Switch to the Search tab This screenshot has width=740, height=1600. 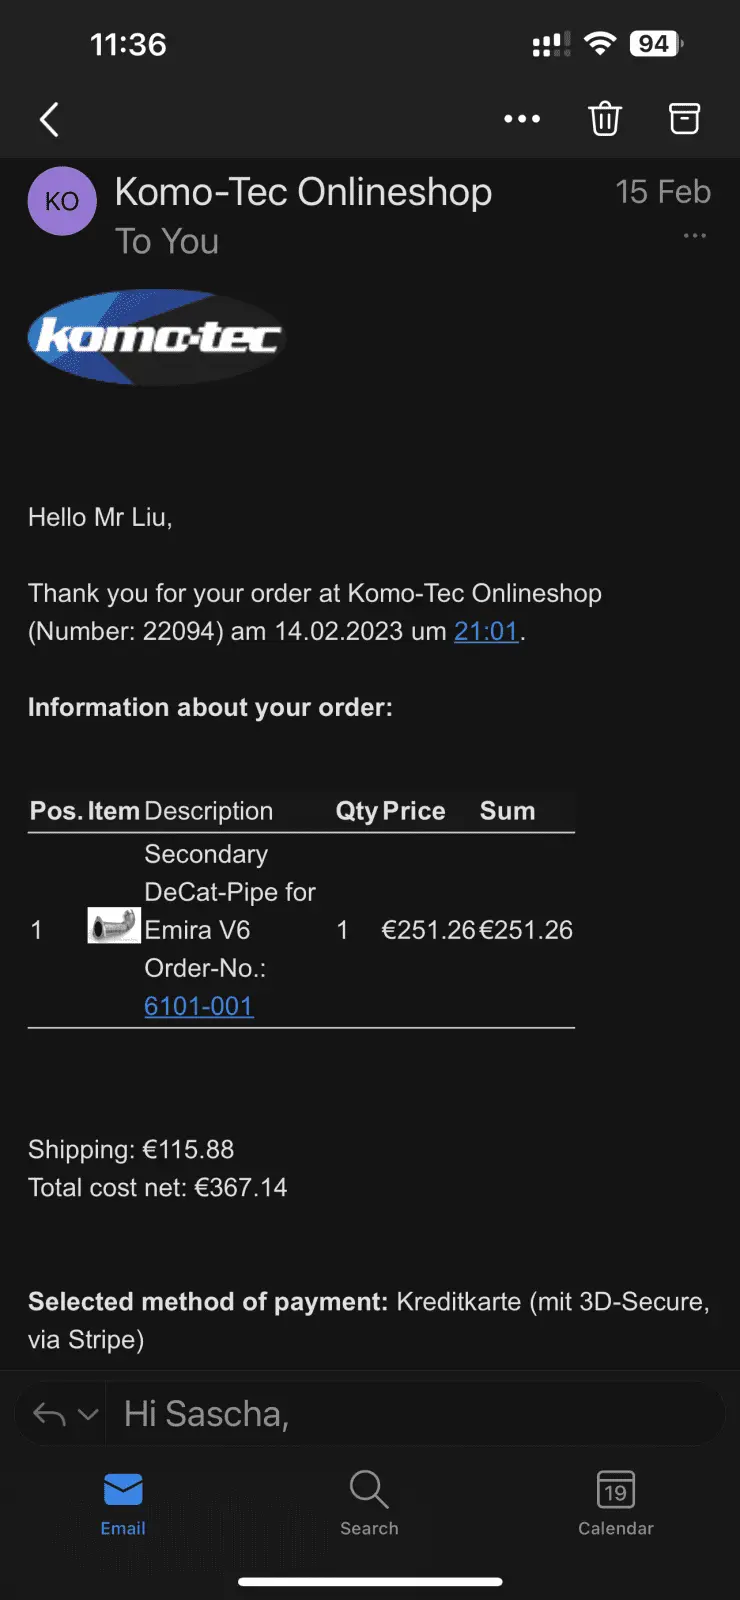[x=369, y=1503]
